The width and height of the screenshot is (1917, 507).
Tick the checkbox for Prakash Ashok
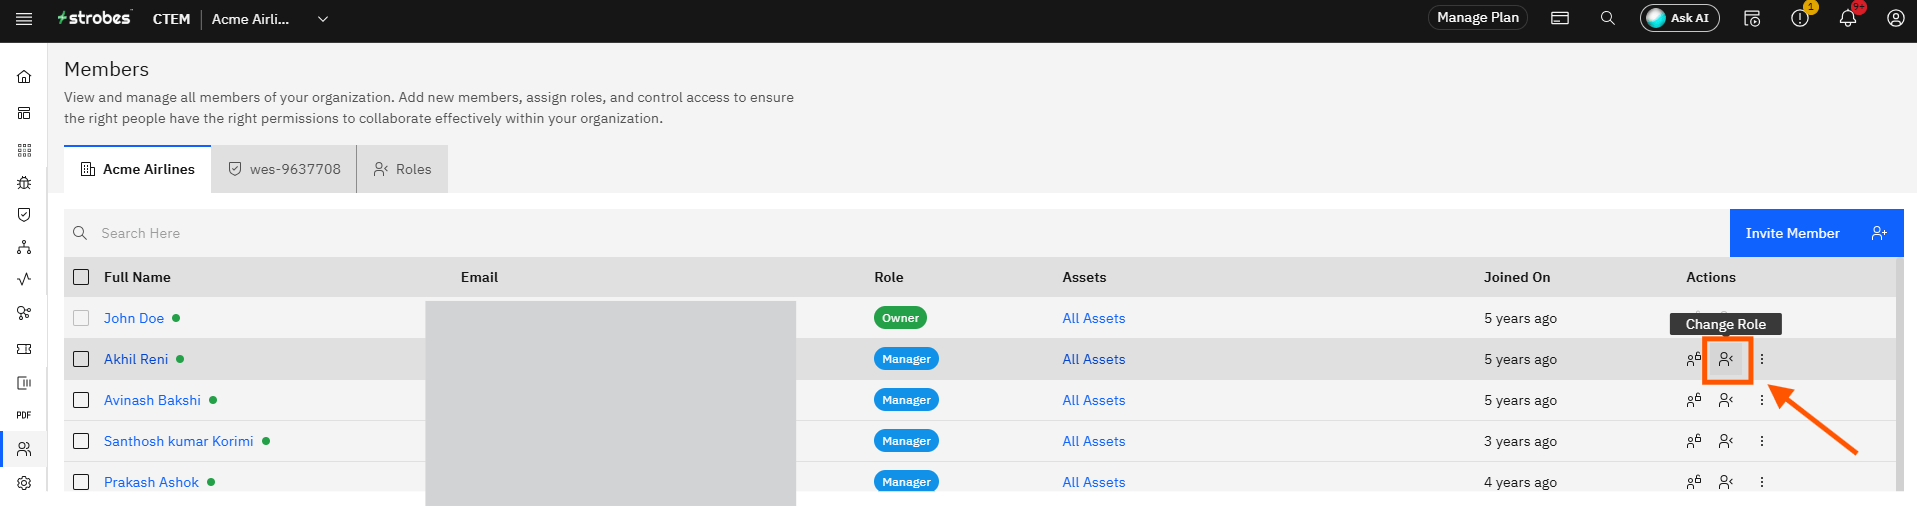[x=81, y=482]
